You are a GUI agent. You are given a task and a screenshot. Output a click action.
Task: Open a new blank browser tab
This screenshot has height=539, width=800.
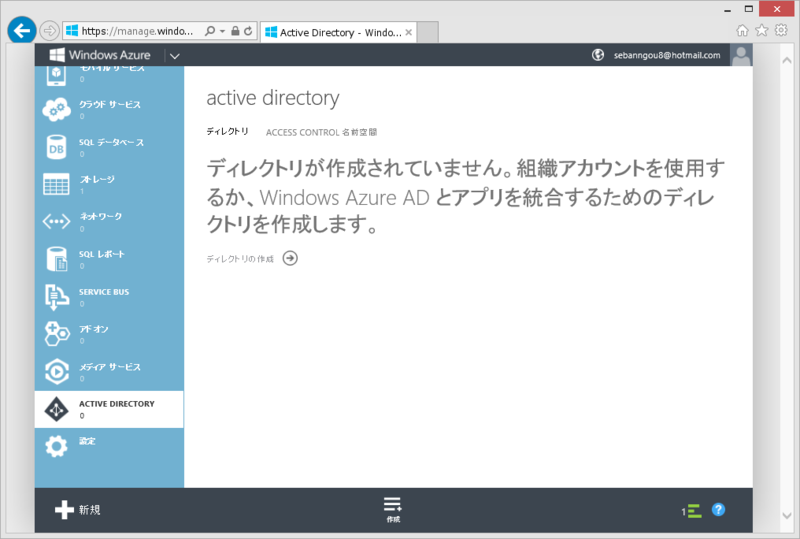click(x=428, y=32)
